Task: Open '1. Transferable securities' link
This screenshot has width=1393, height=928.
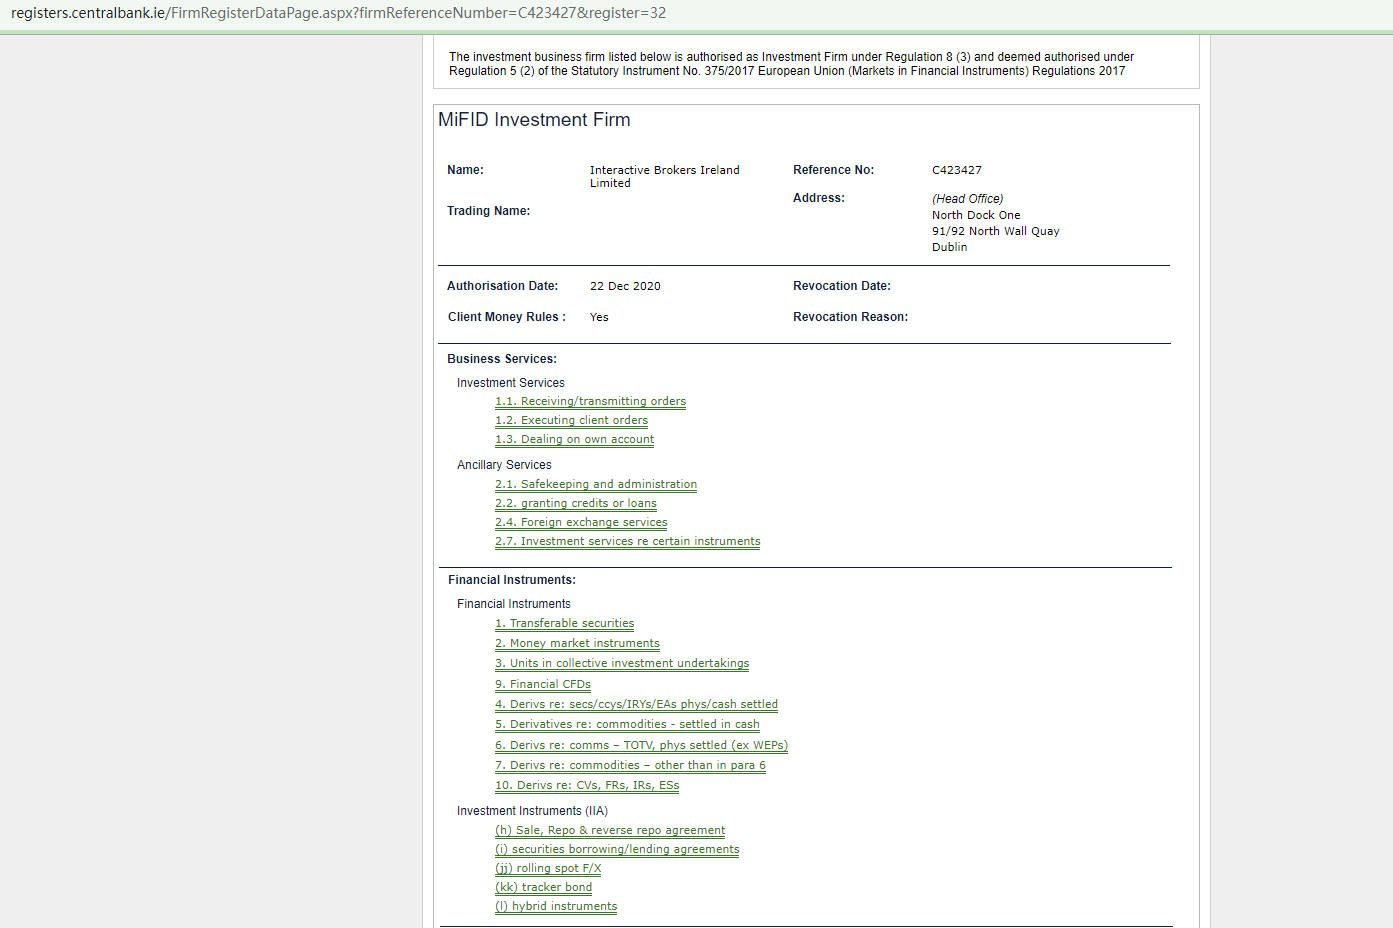Action: (564, 623)
